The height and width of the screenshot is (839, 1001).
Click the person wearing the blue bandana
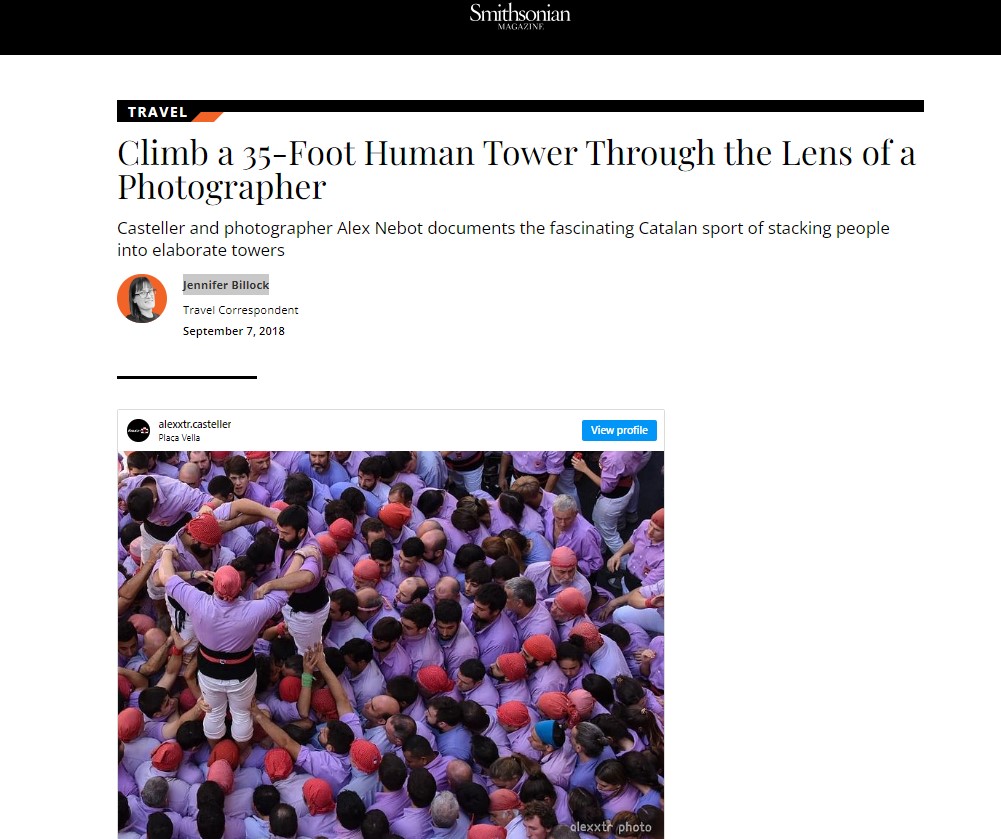point(550,734)
